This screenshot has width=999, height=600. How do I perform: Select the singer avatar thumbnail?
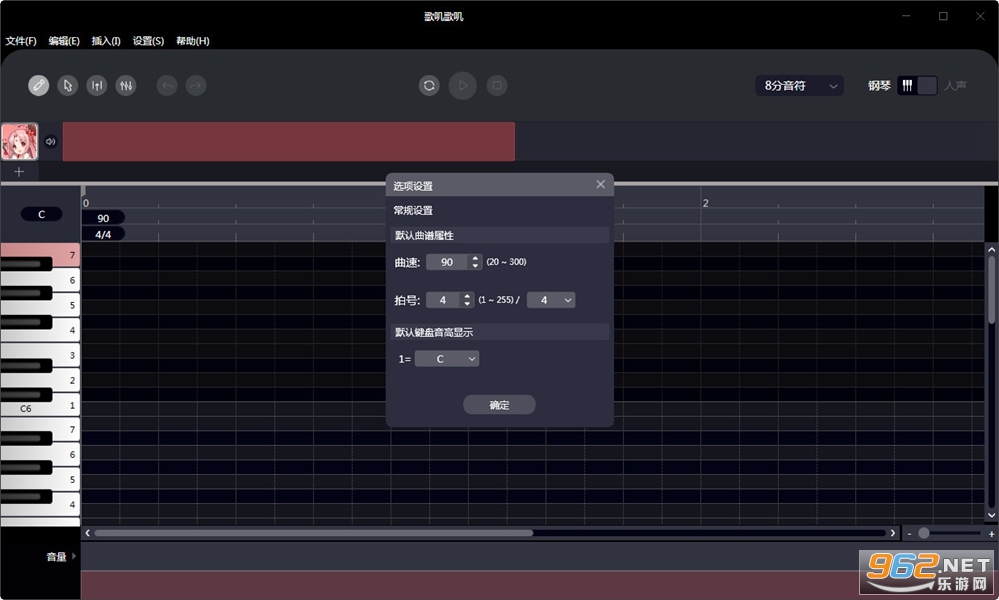[x=20, y=141]
